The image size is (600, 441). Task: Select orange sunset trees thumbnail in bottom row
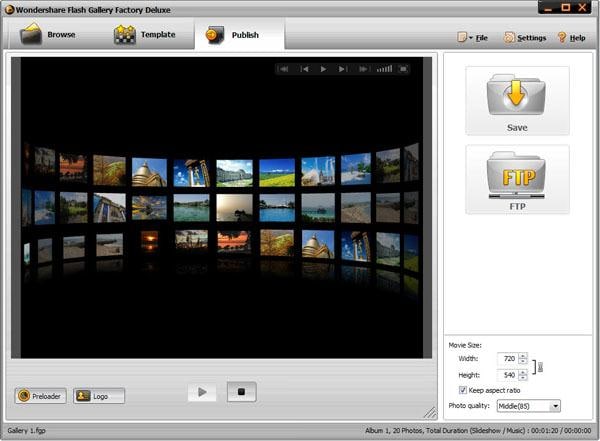pyautogui.click(x=234, y=241)
